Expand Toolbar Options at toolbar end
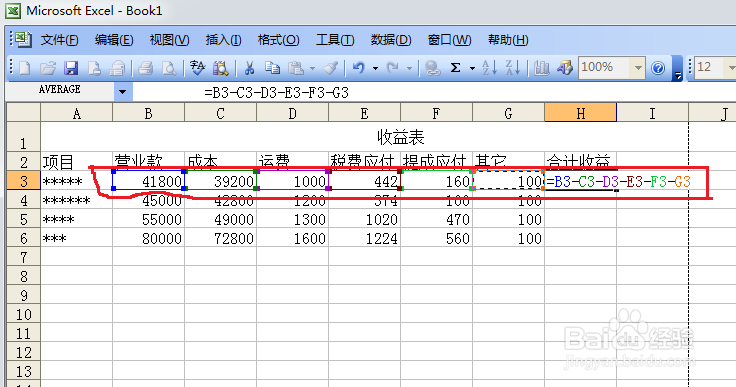This screenshot has width=736, height=387. pyautogui.click(x=677, y=69)
